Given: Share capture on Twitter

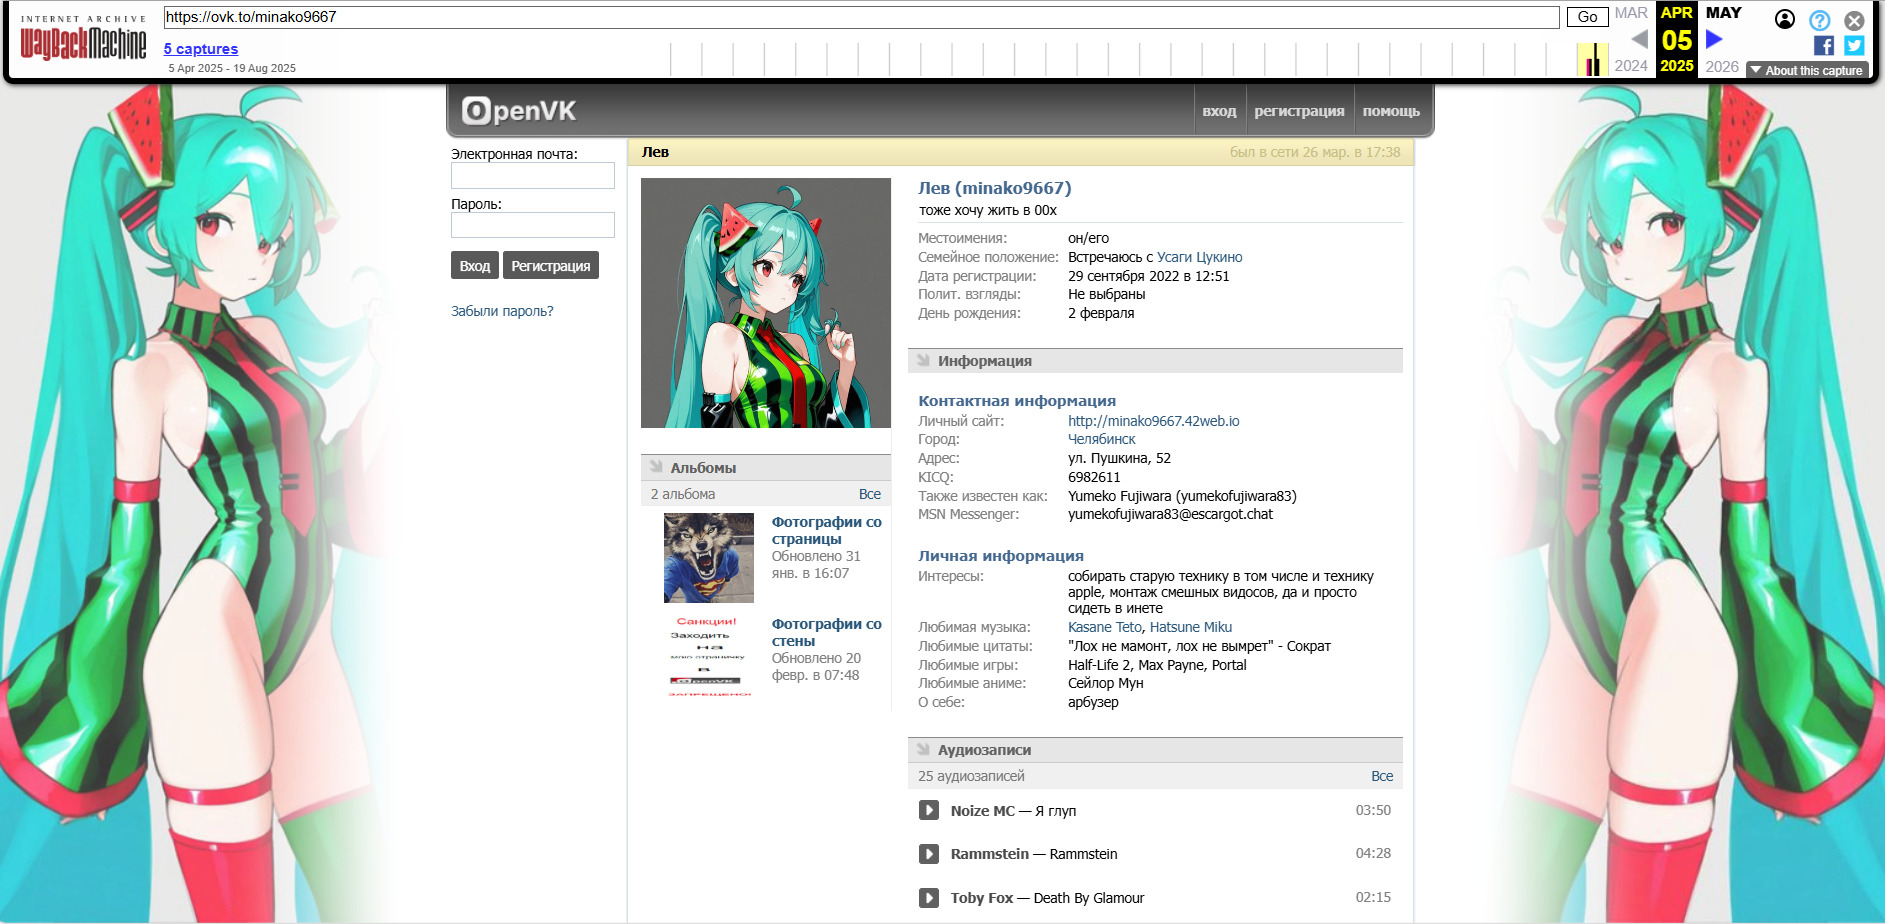Looking at the screenshot, I should pos(1854,45).
